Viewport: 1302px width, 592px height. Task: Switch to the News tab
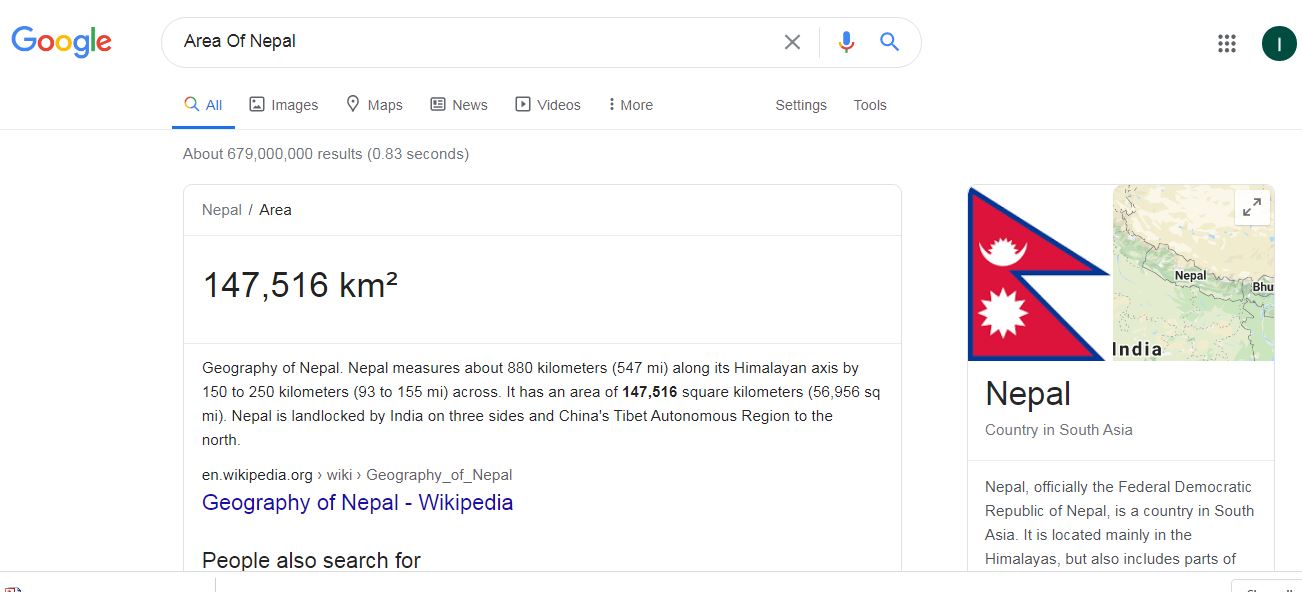[459, 105]
